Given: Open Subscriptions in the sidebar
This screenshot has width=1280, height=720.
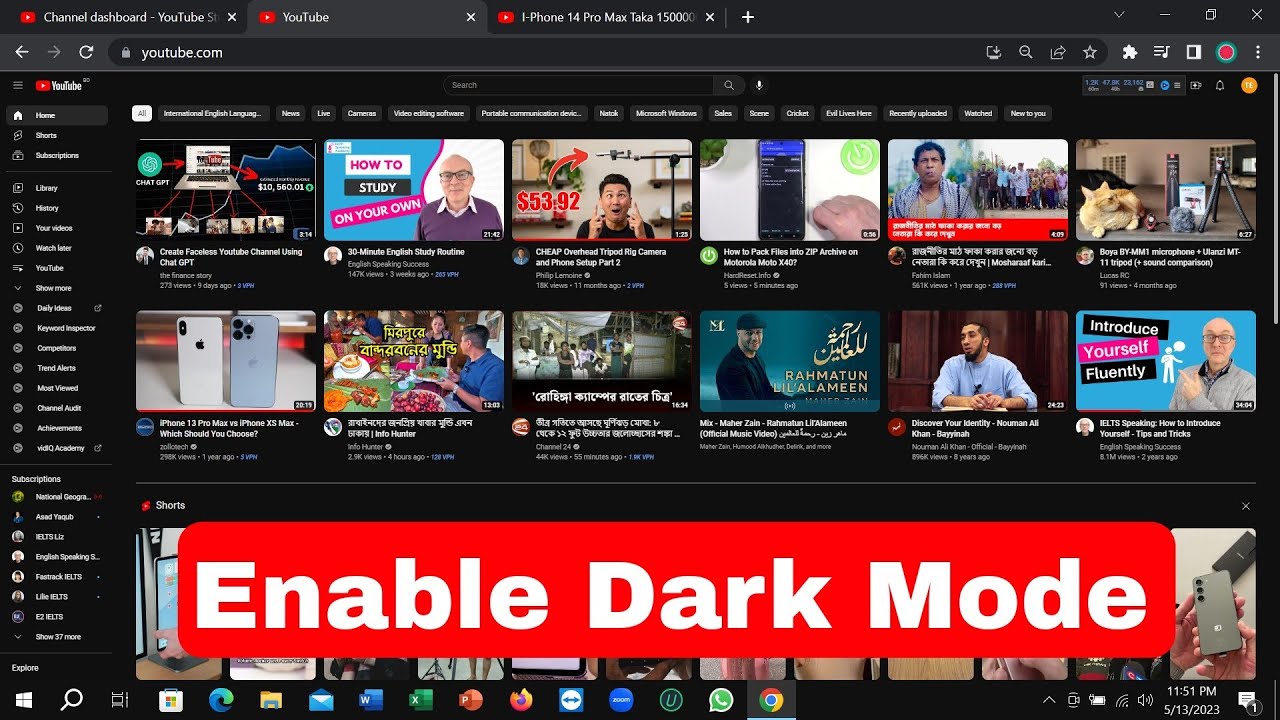Looking at the screenshot, I should click(57, 155).
